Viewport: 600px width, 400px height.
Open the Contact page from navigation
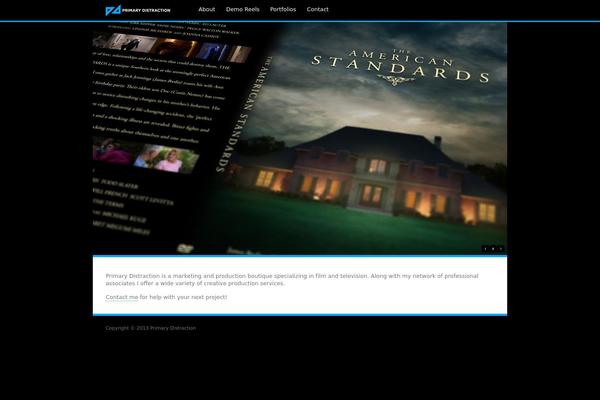point(317,9)
